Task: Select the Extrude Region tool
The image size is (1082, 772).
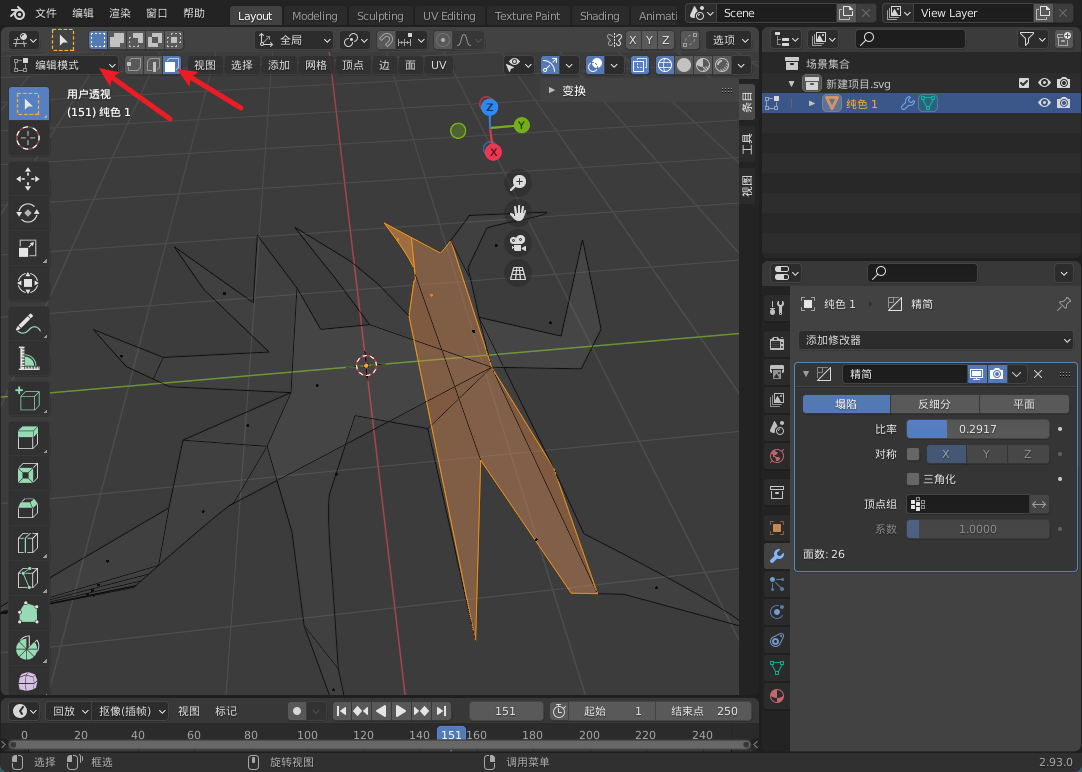Action: [28, 439]
